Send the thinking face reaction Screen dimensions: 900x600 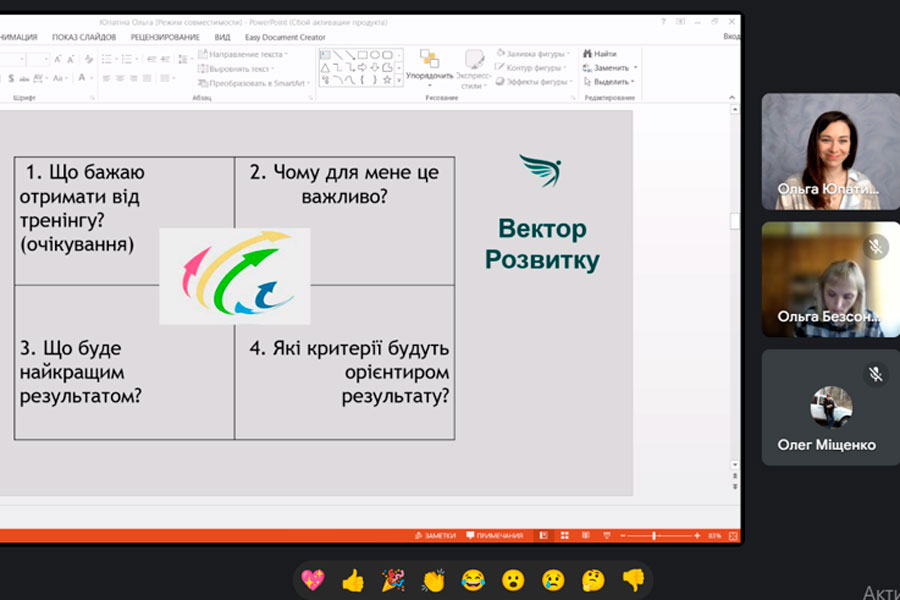tap(593, 580)
